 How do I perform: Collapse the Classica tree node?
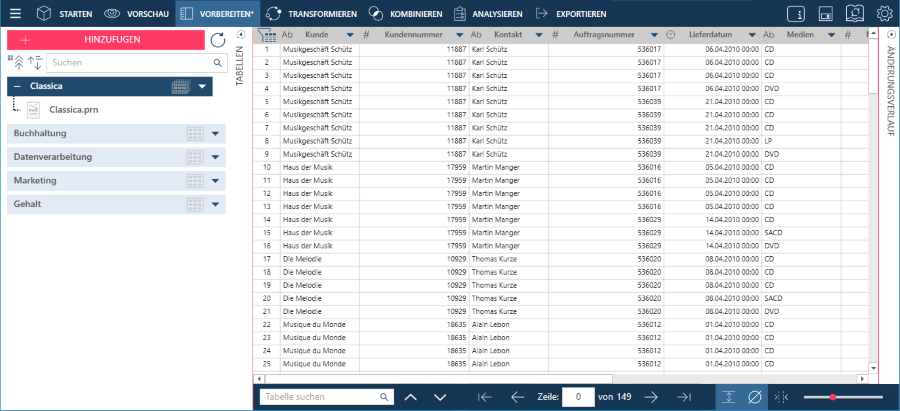tap(17, 87)
